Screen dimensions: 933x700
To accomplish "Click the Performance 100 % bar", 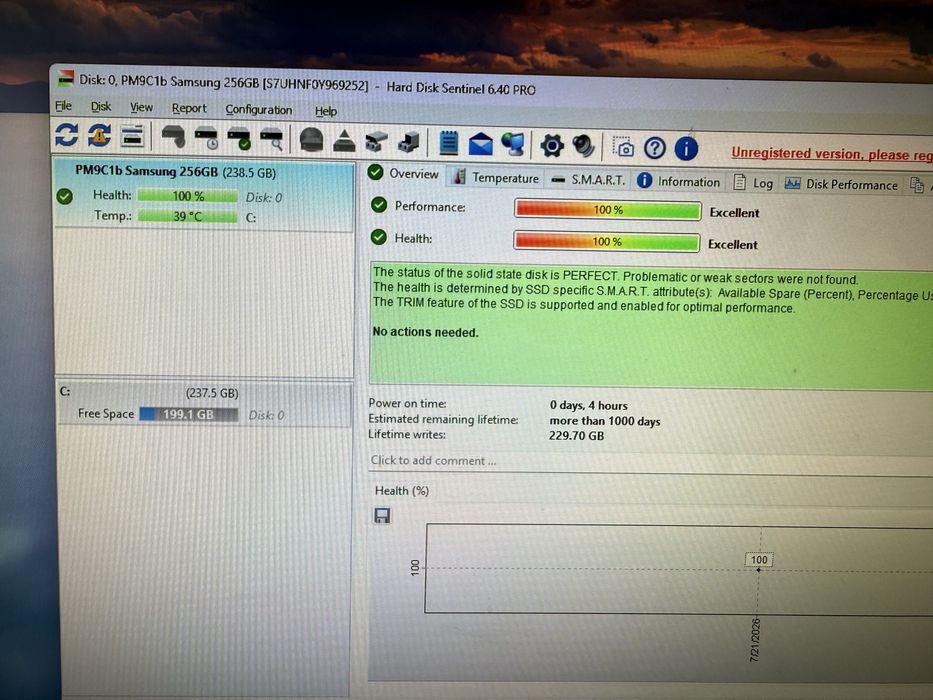I will [608, 210].
